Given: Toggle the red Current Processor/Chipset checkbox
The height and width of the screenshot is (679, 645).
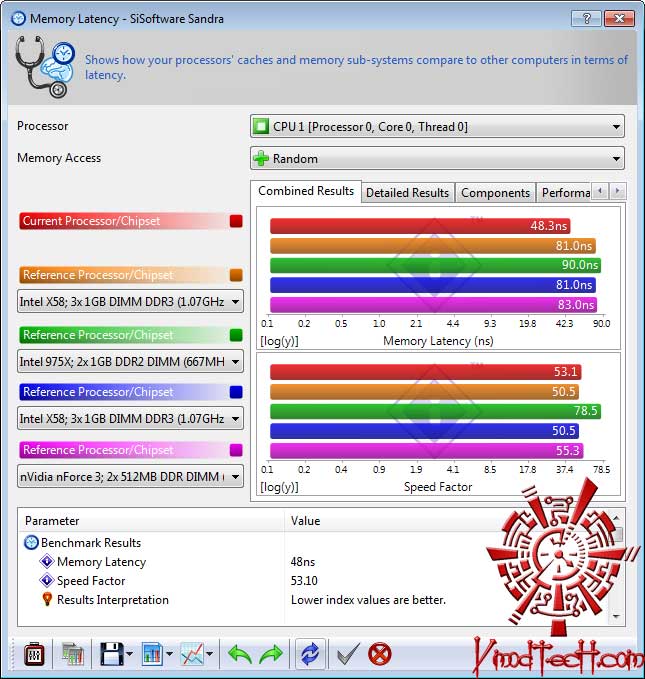Looking at the screenshot, I should tap(236, 221).
